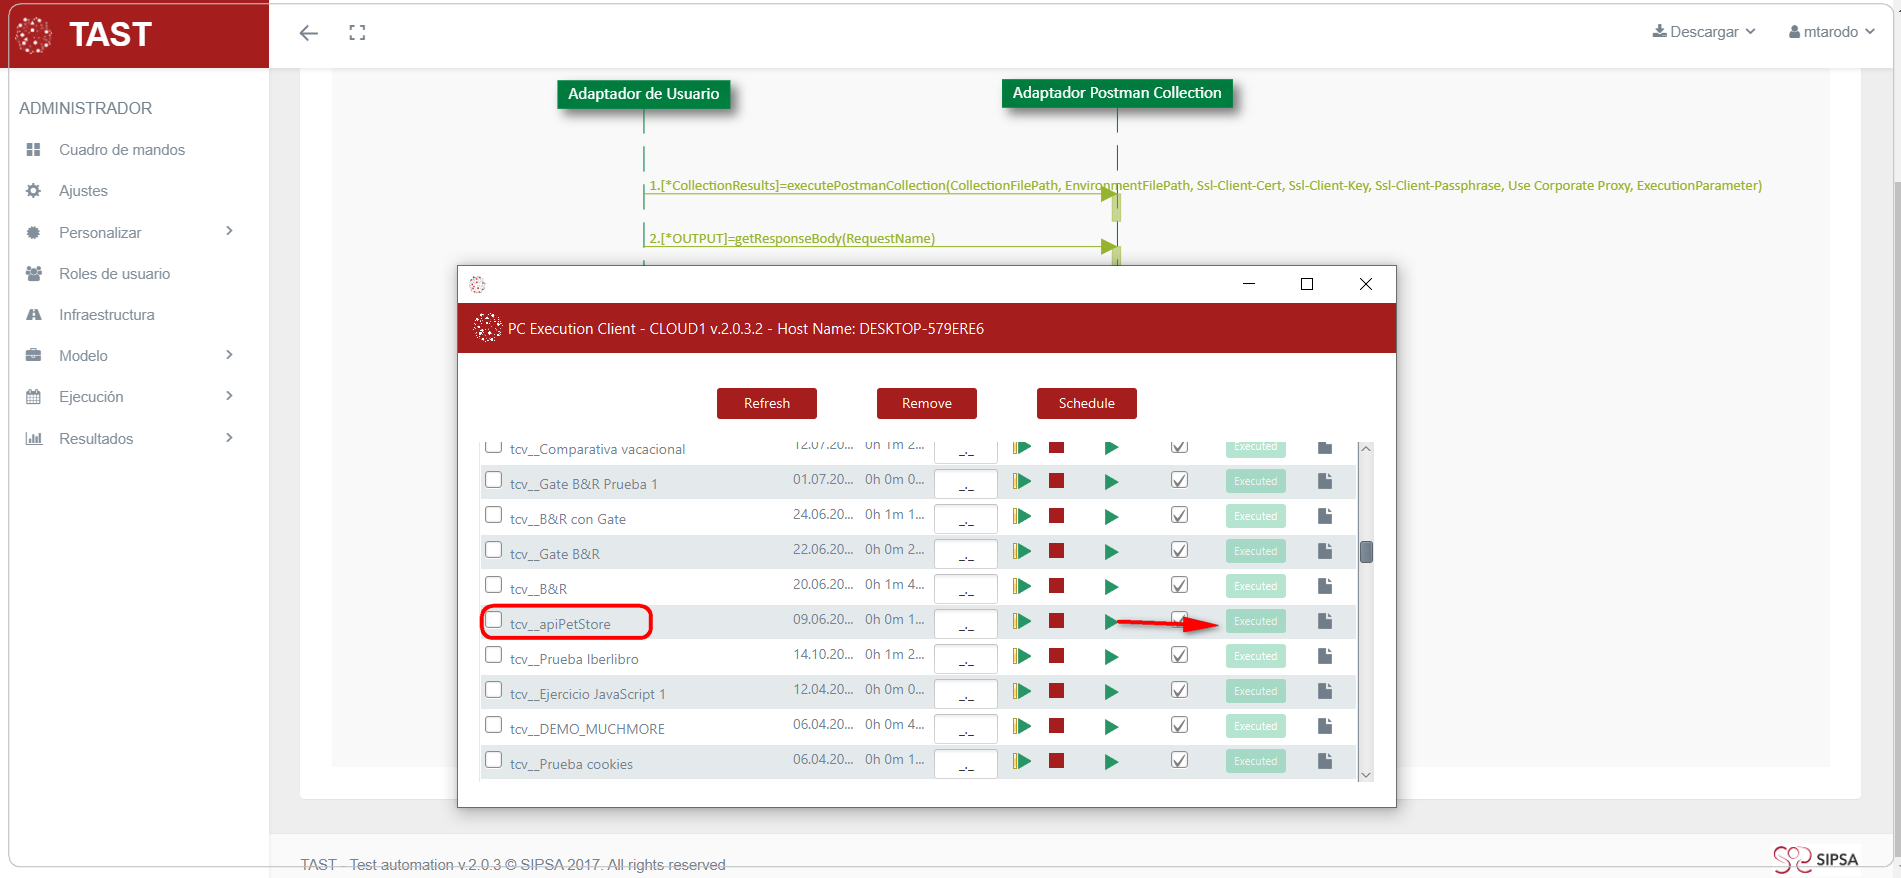Click yellow-bar step play icon for tcv__B&R
Screen dimensions: 1901x878
1021,586
